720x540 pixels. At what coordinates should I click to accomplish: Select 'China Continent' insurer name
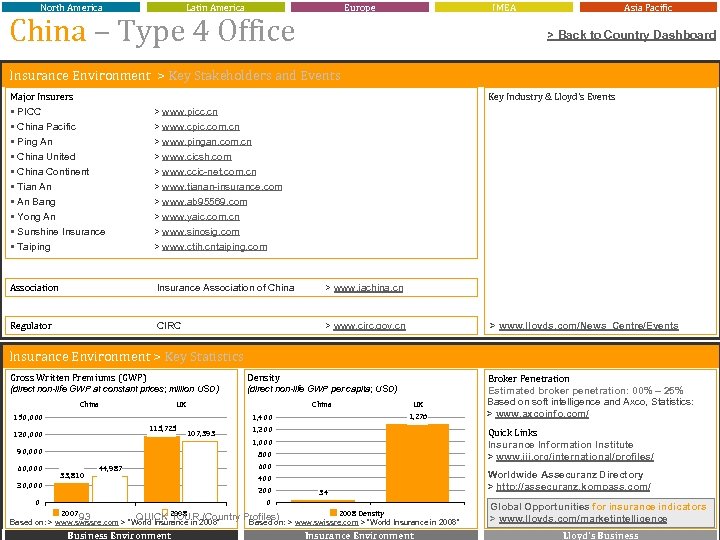coord(53,172)
